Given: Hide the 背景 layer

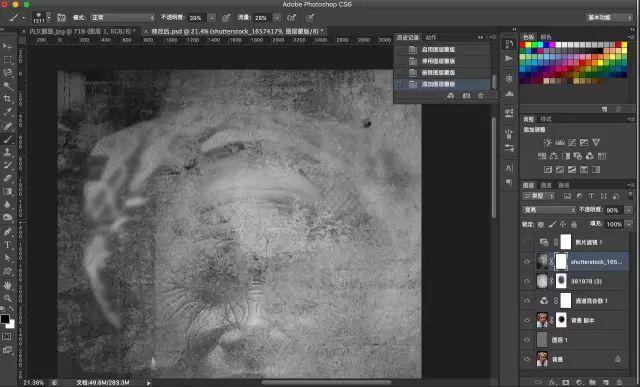Looking at the screenshot, I should click(x=527, y=359).
